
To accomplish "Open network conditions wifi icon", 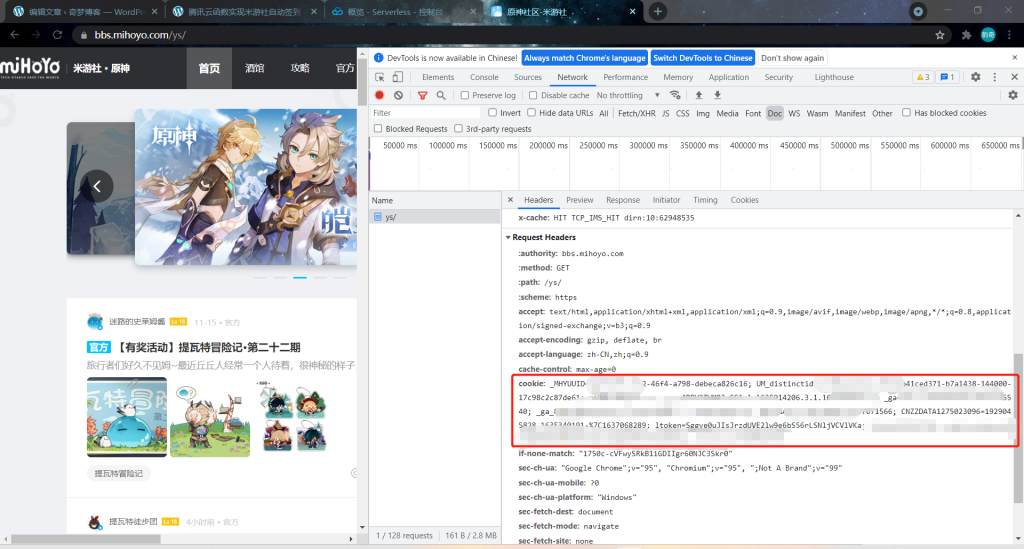I will coord(675,95).
